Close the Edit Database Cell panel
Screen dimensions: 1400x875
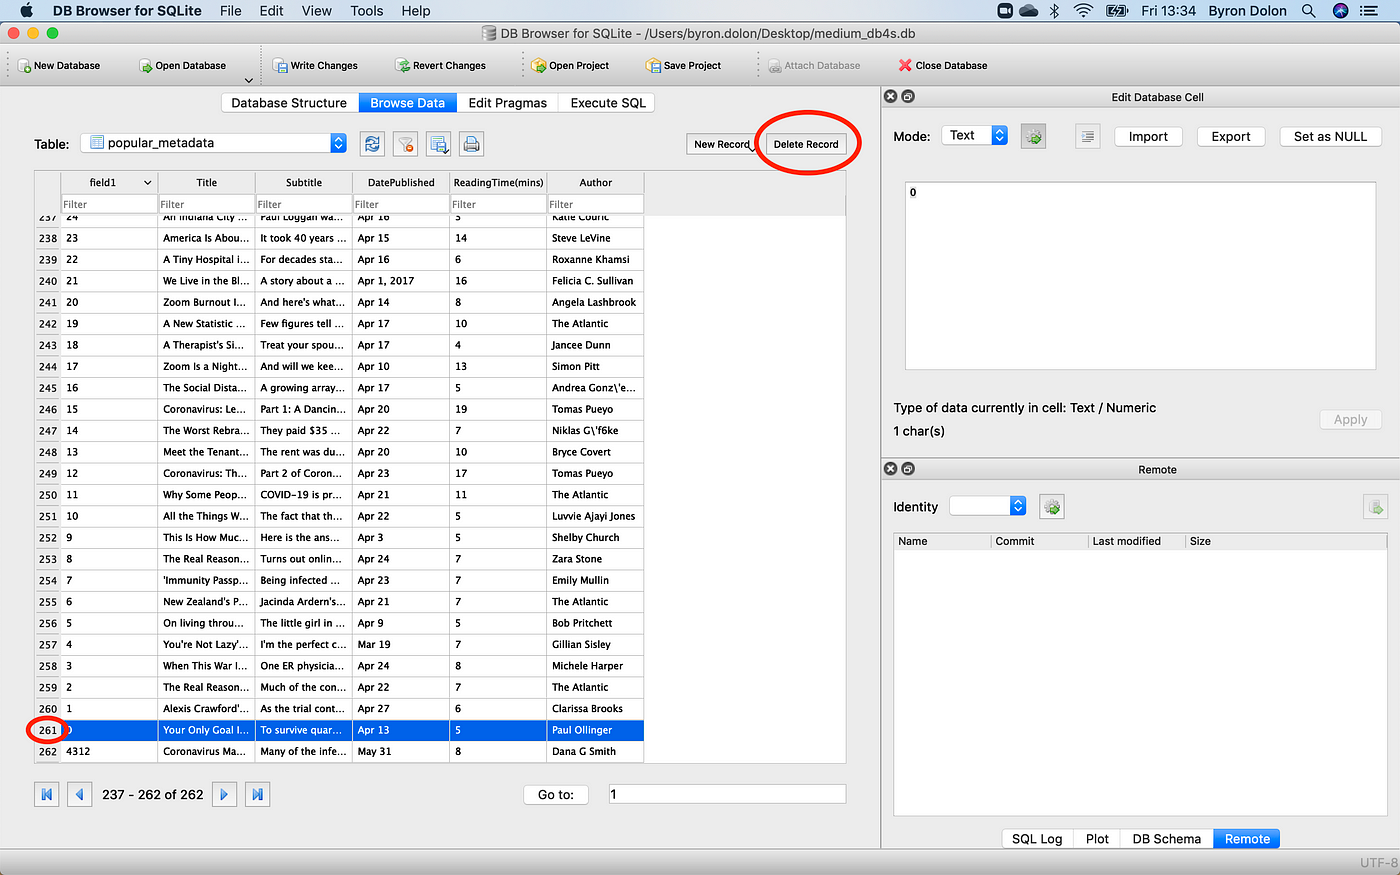click(x=890, y=97)
